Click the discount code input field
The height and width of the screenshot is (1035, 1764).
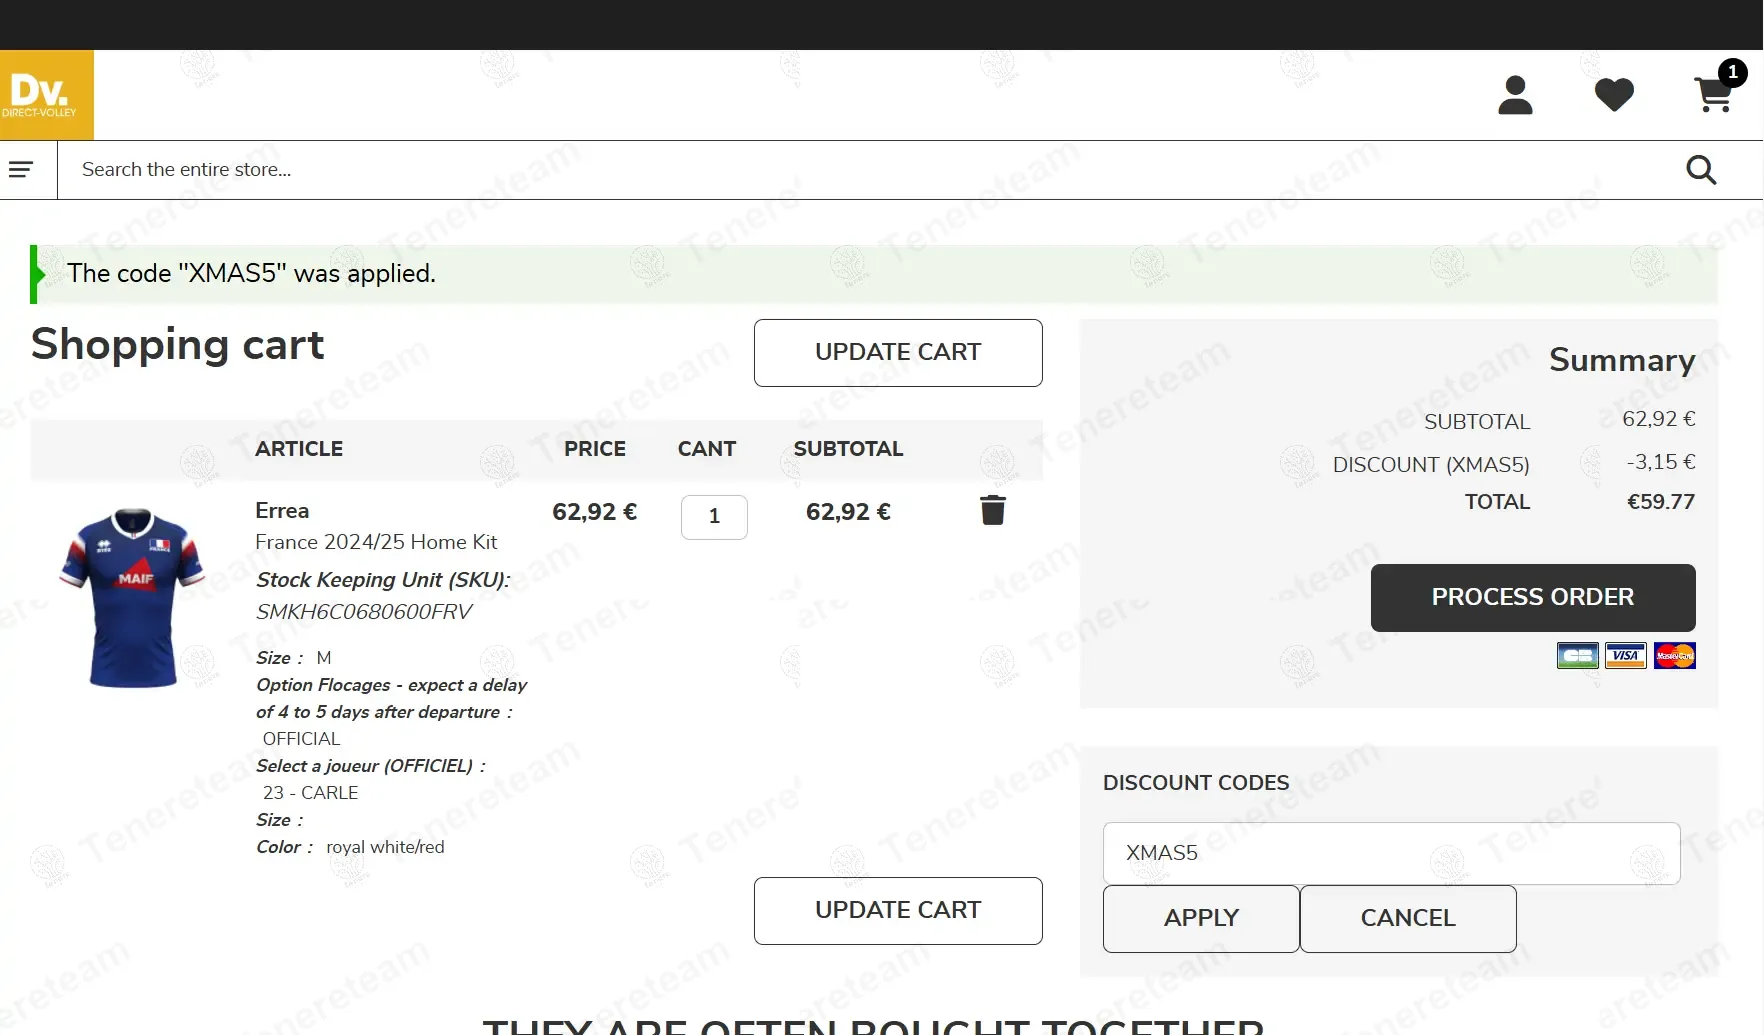[x=1391, y=853]
